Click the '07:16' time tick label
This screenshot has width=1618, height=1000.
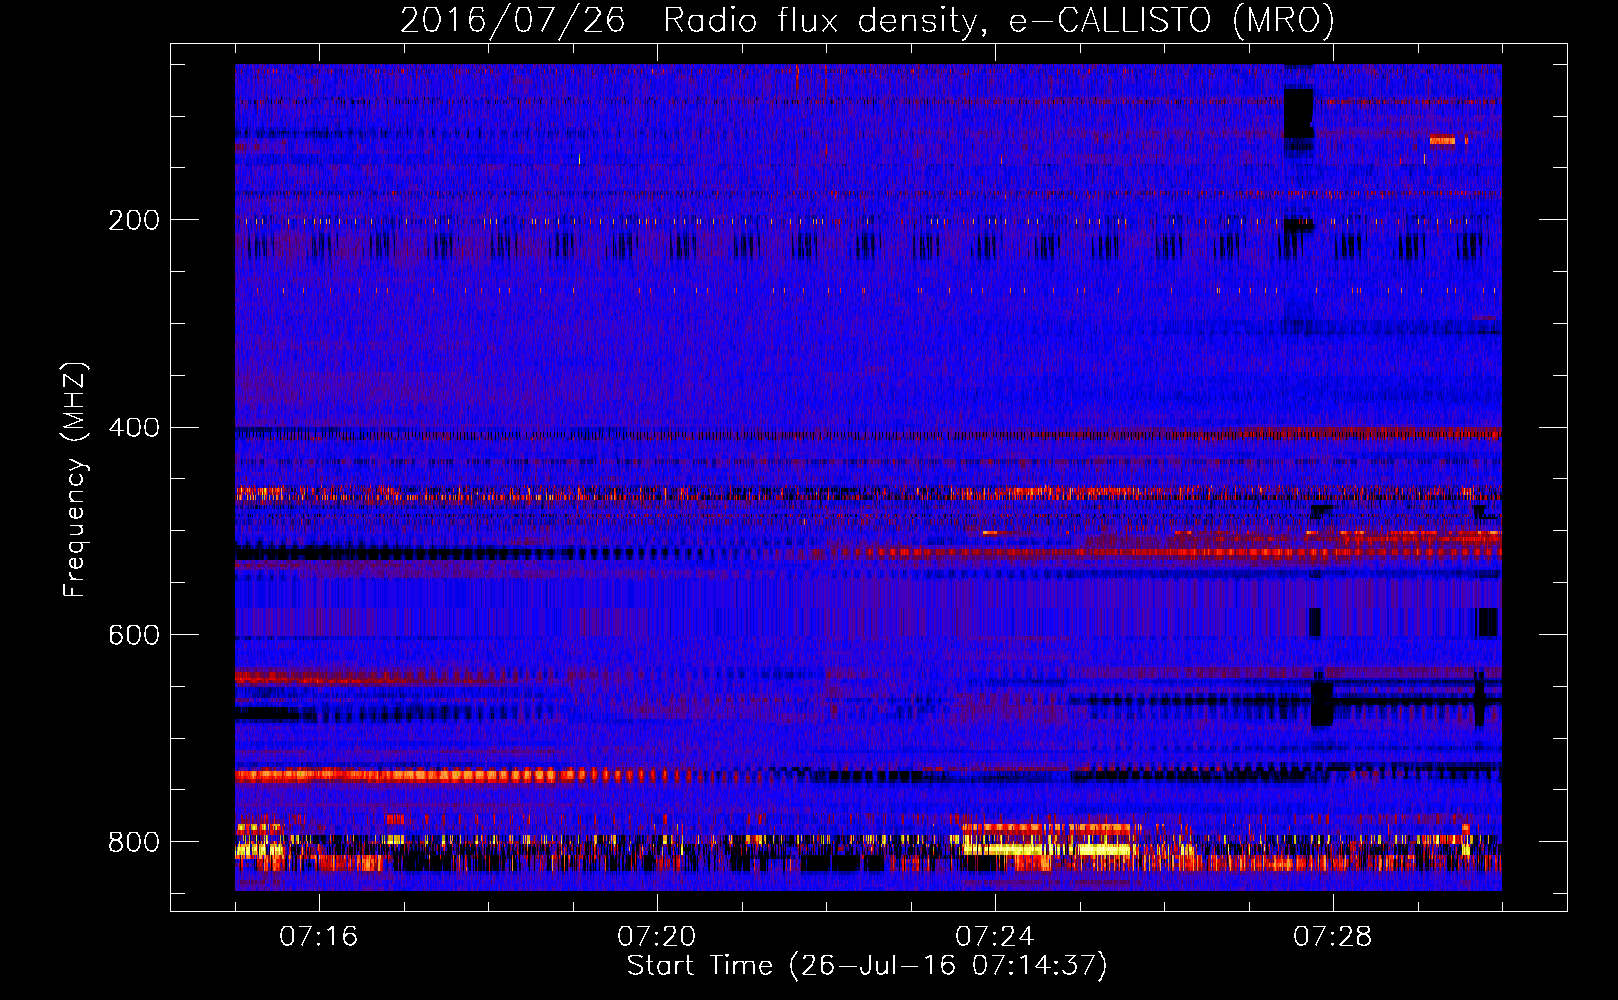319,937
